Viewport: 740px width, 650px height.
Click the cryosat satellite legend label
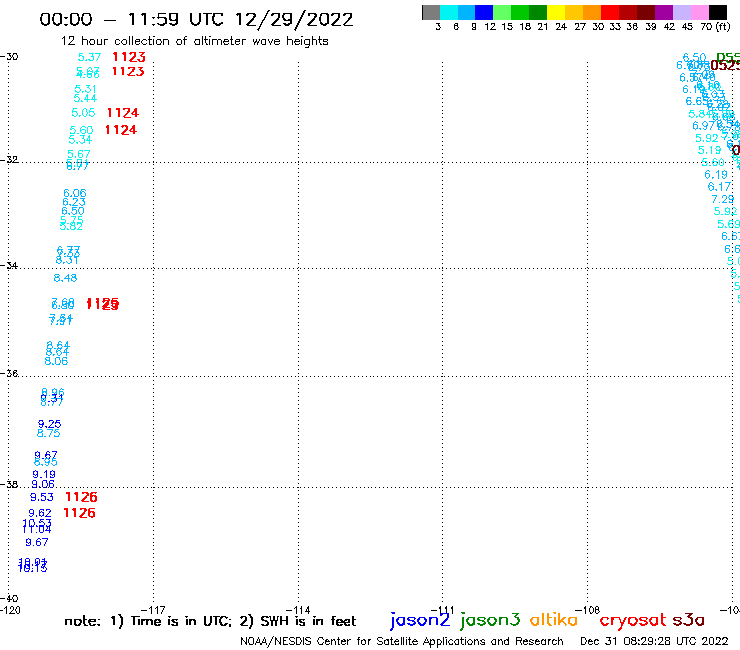click(633, 621)
